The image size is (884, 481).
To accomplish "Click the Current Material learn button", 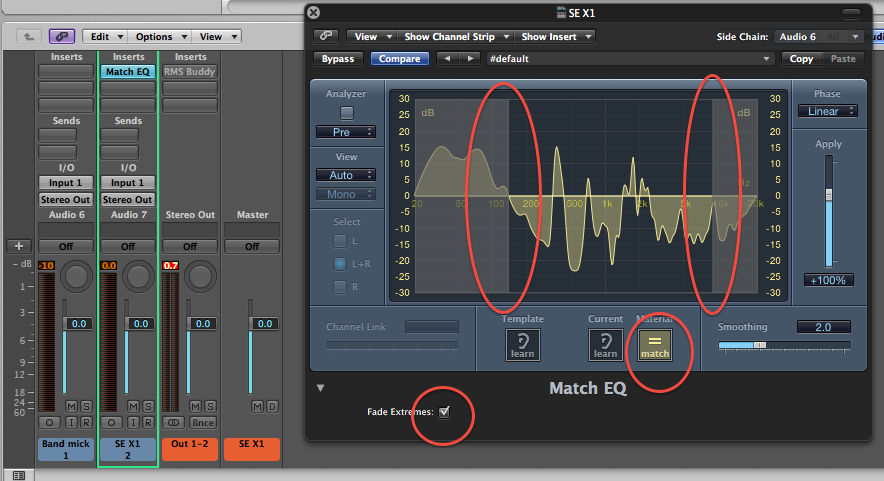I will coord(605,345).
